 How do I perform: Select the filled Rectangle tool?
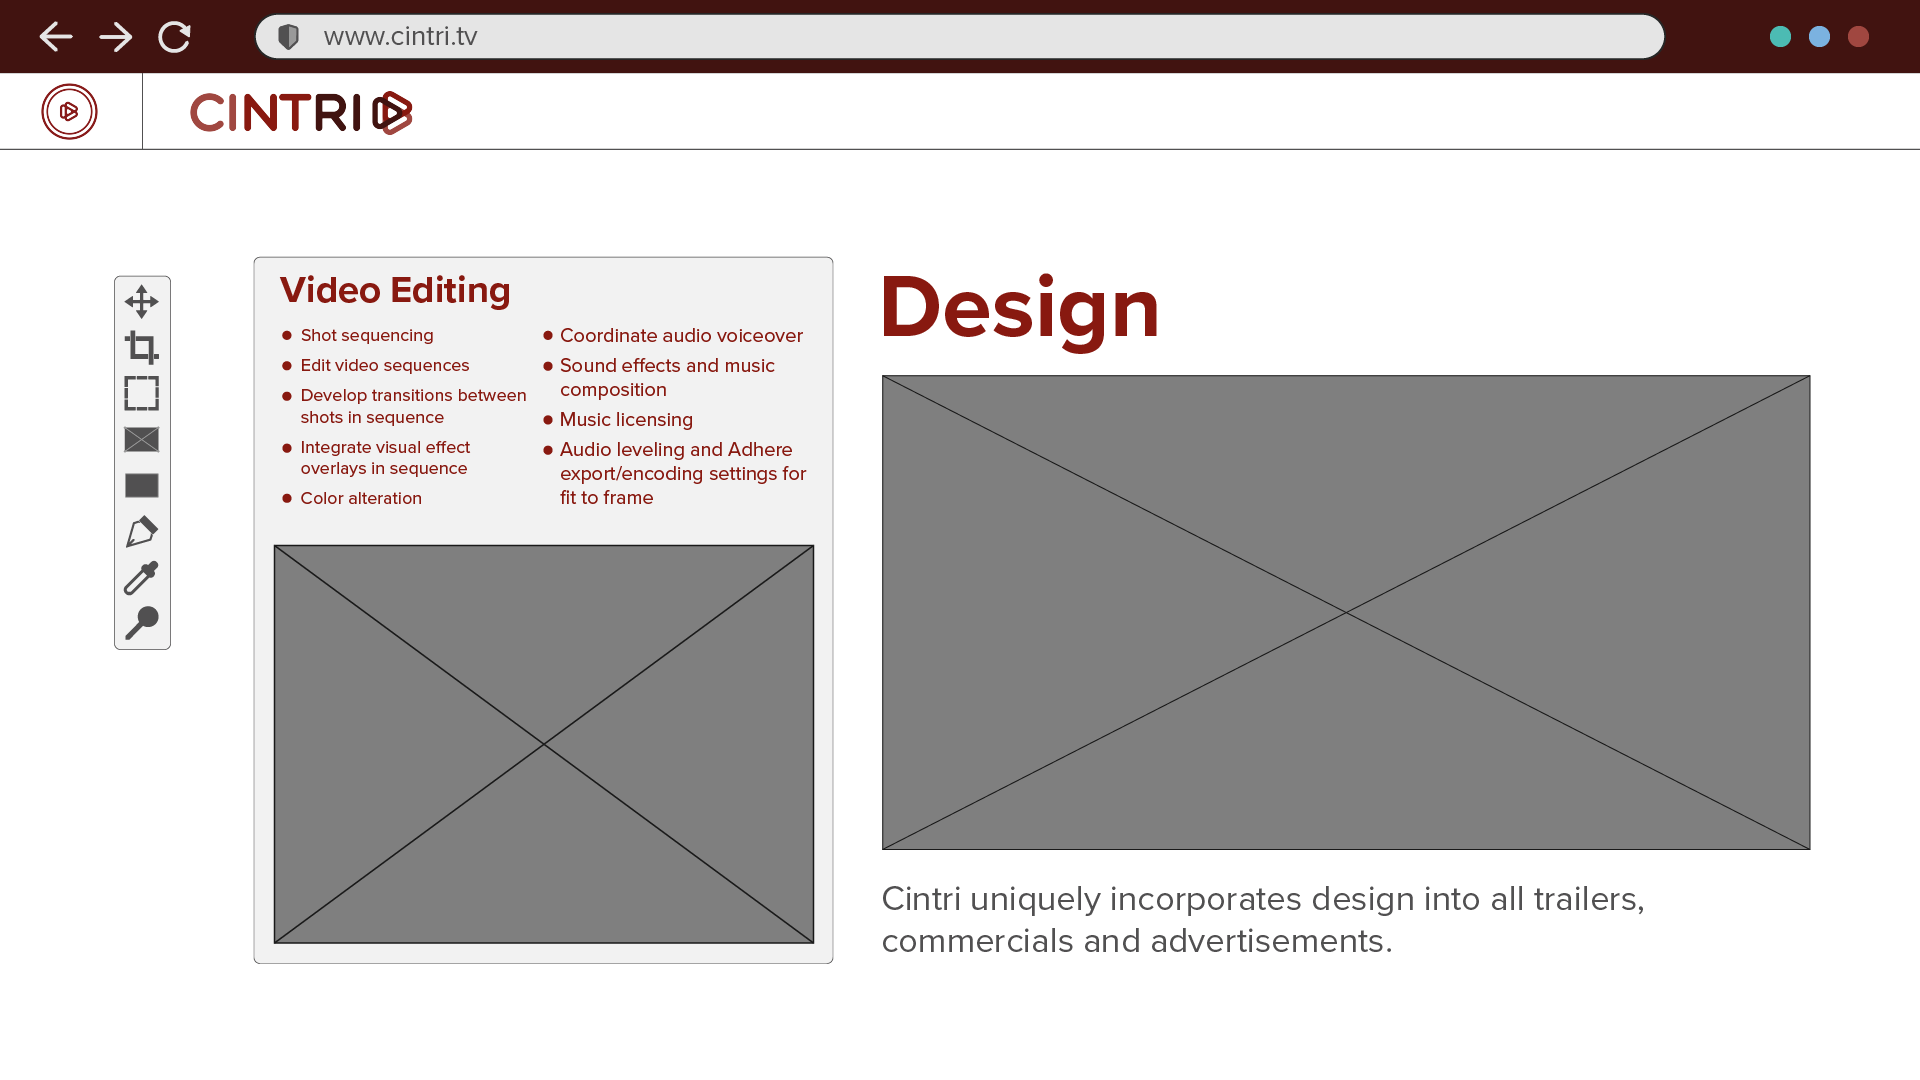coord(141,485)
